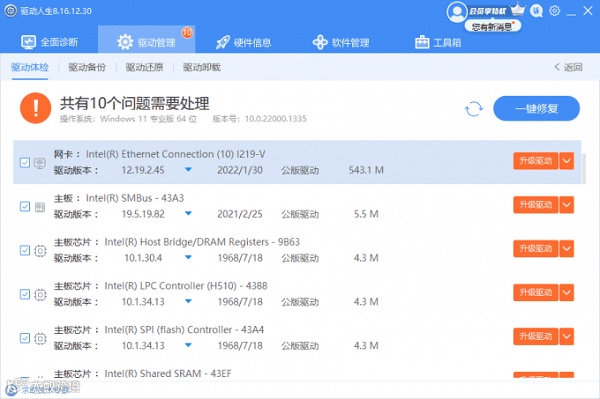Open the message chat bubble icon
The image size is (600, 399).
click(x=536, y=11)
